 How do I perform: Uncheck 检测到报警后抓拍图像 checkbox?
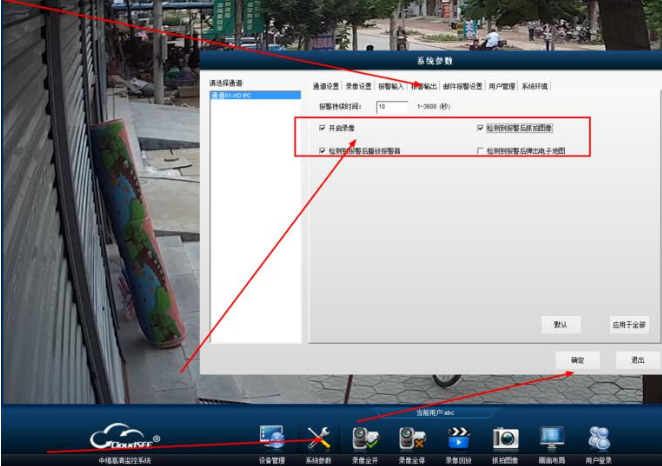tap(481, 128)
